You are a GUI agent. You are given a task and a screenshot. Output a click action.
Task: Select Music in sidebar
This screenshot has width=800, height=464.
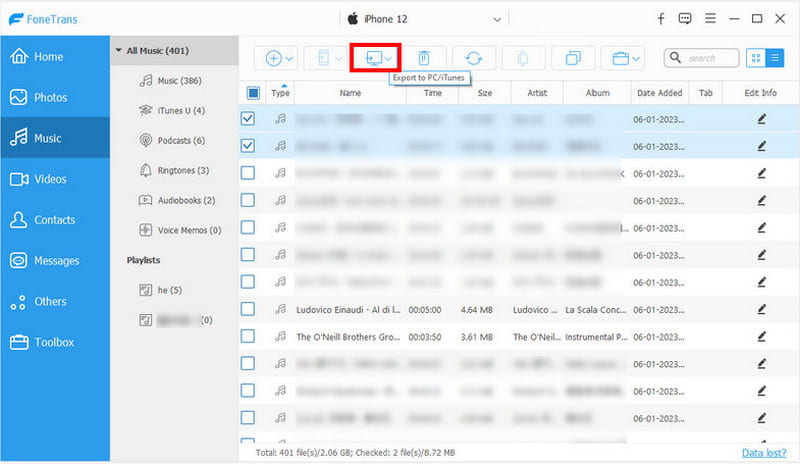click(x=55, y=138)
